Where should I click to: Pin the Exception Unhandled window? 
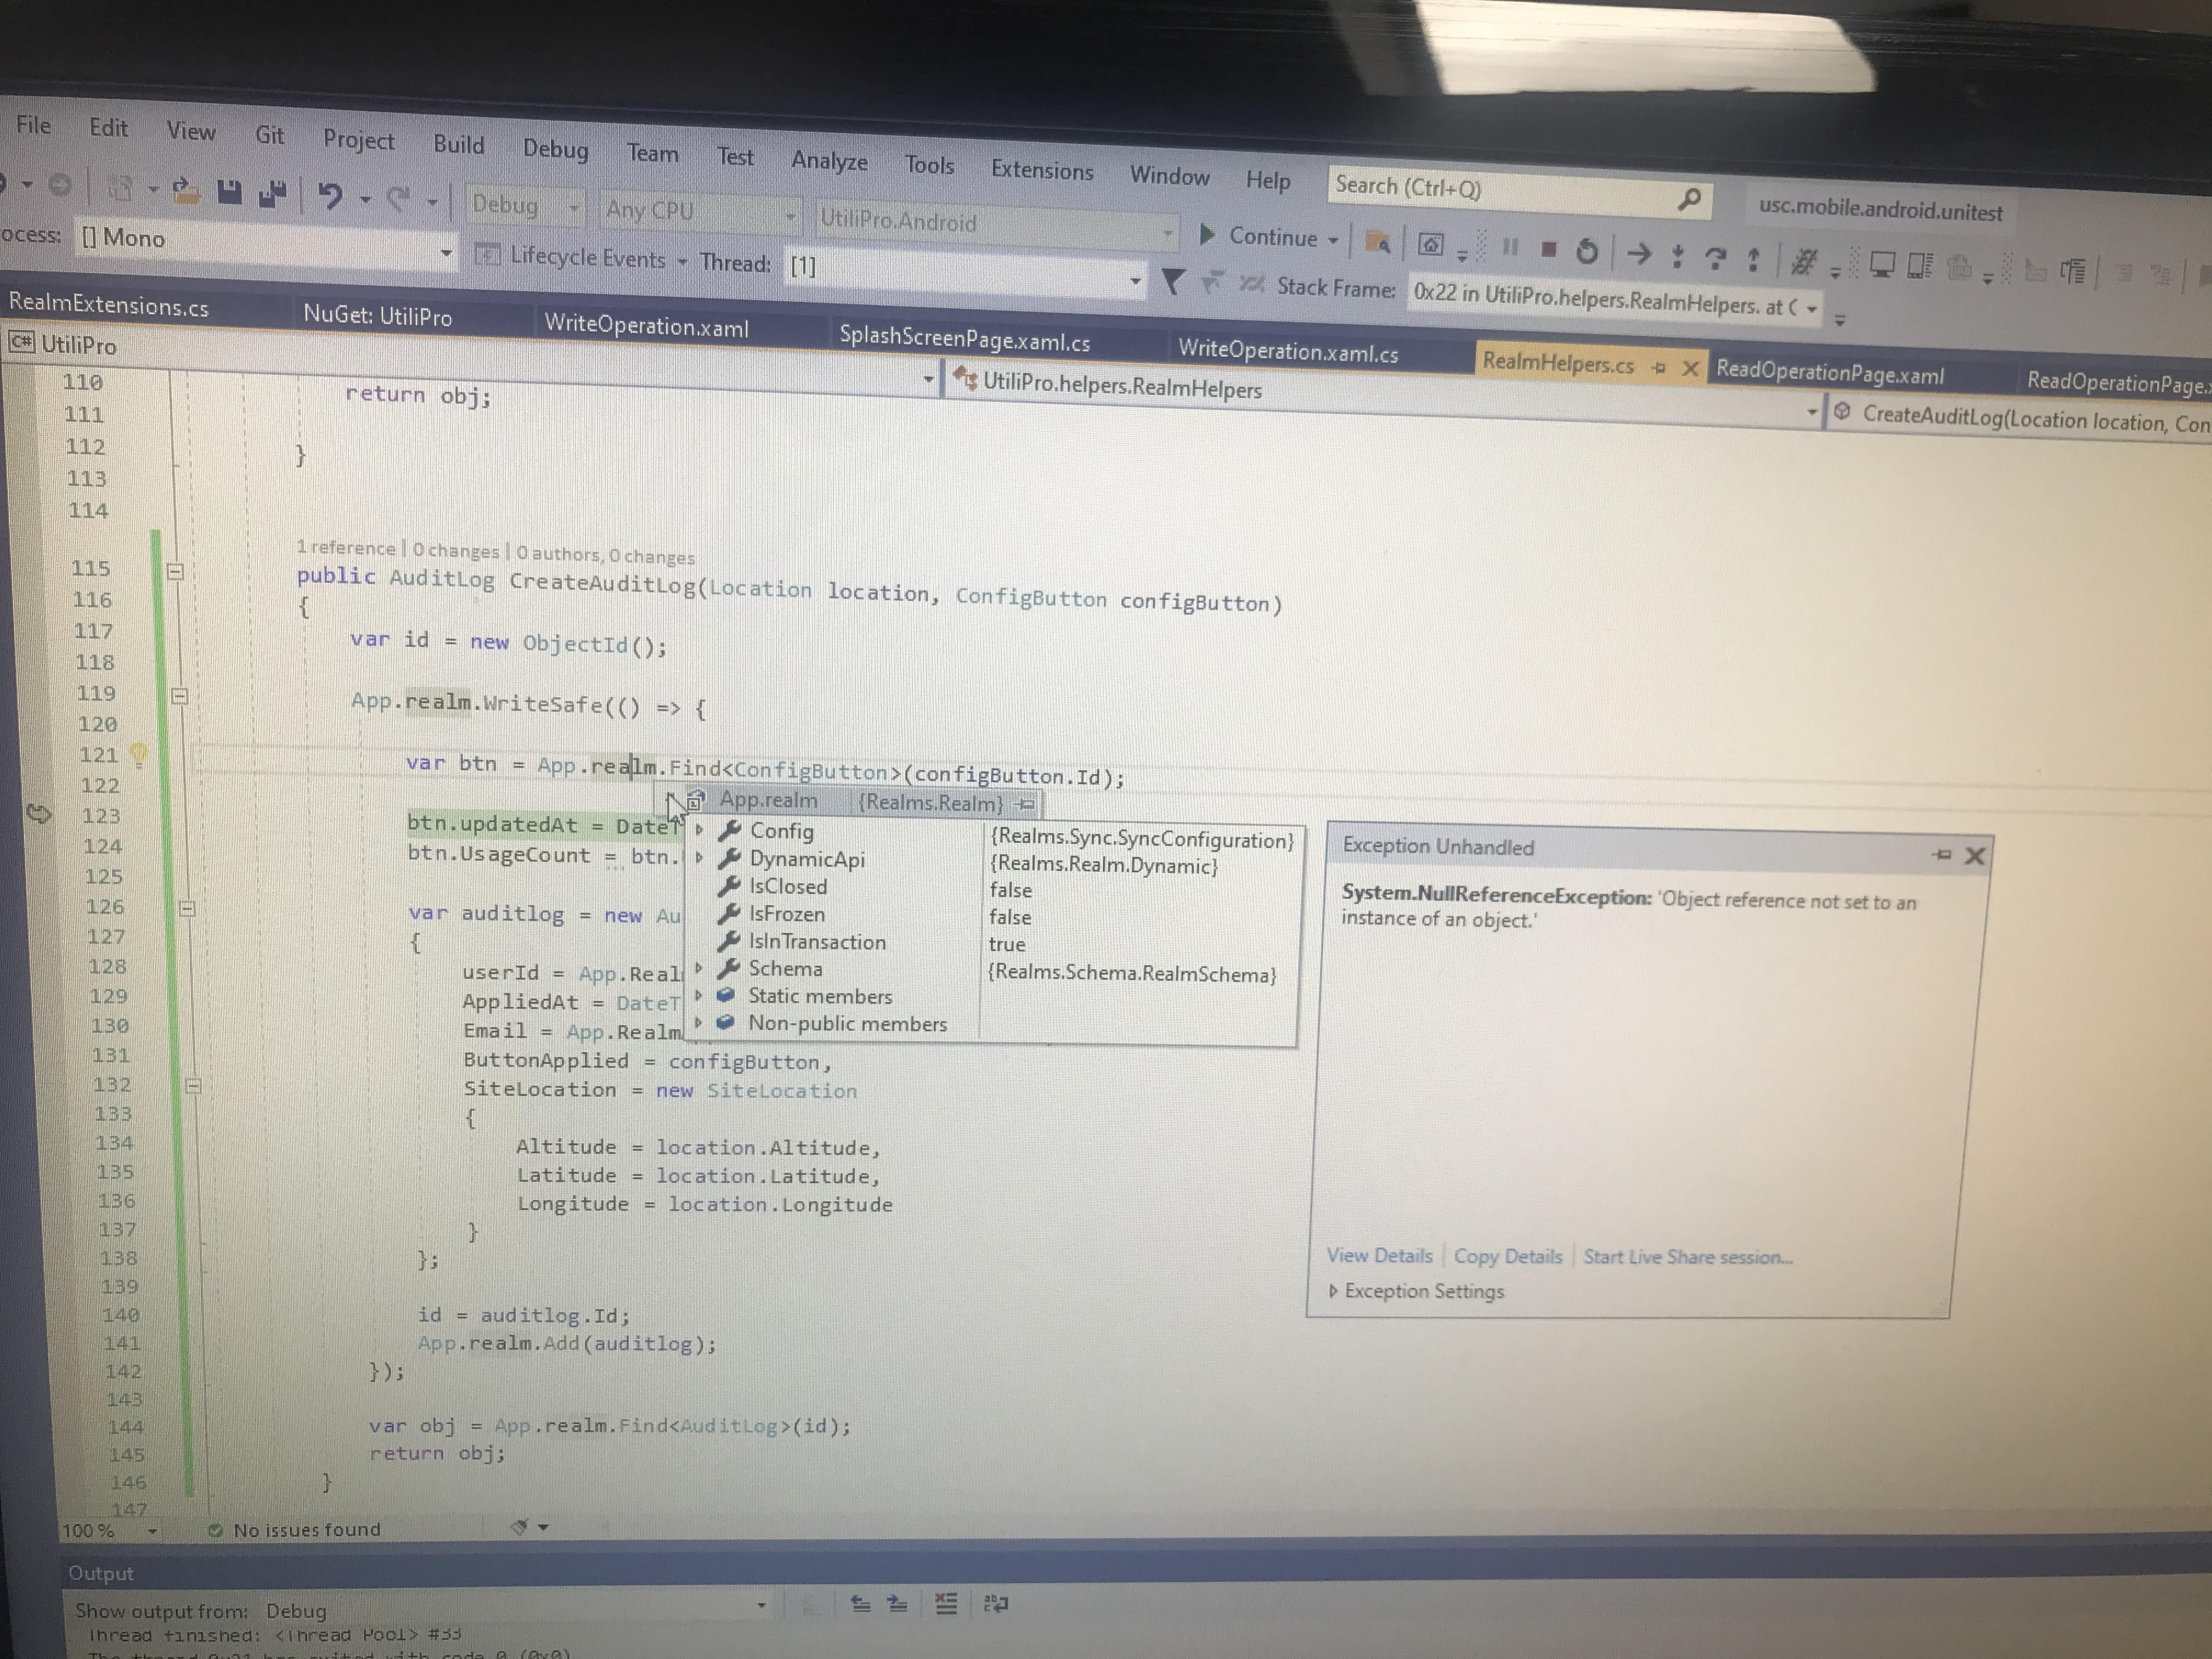(x=1941, y=856)
